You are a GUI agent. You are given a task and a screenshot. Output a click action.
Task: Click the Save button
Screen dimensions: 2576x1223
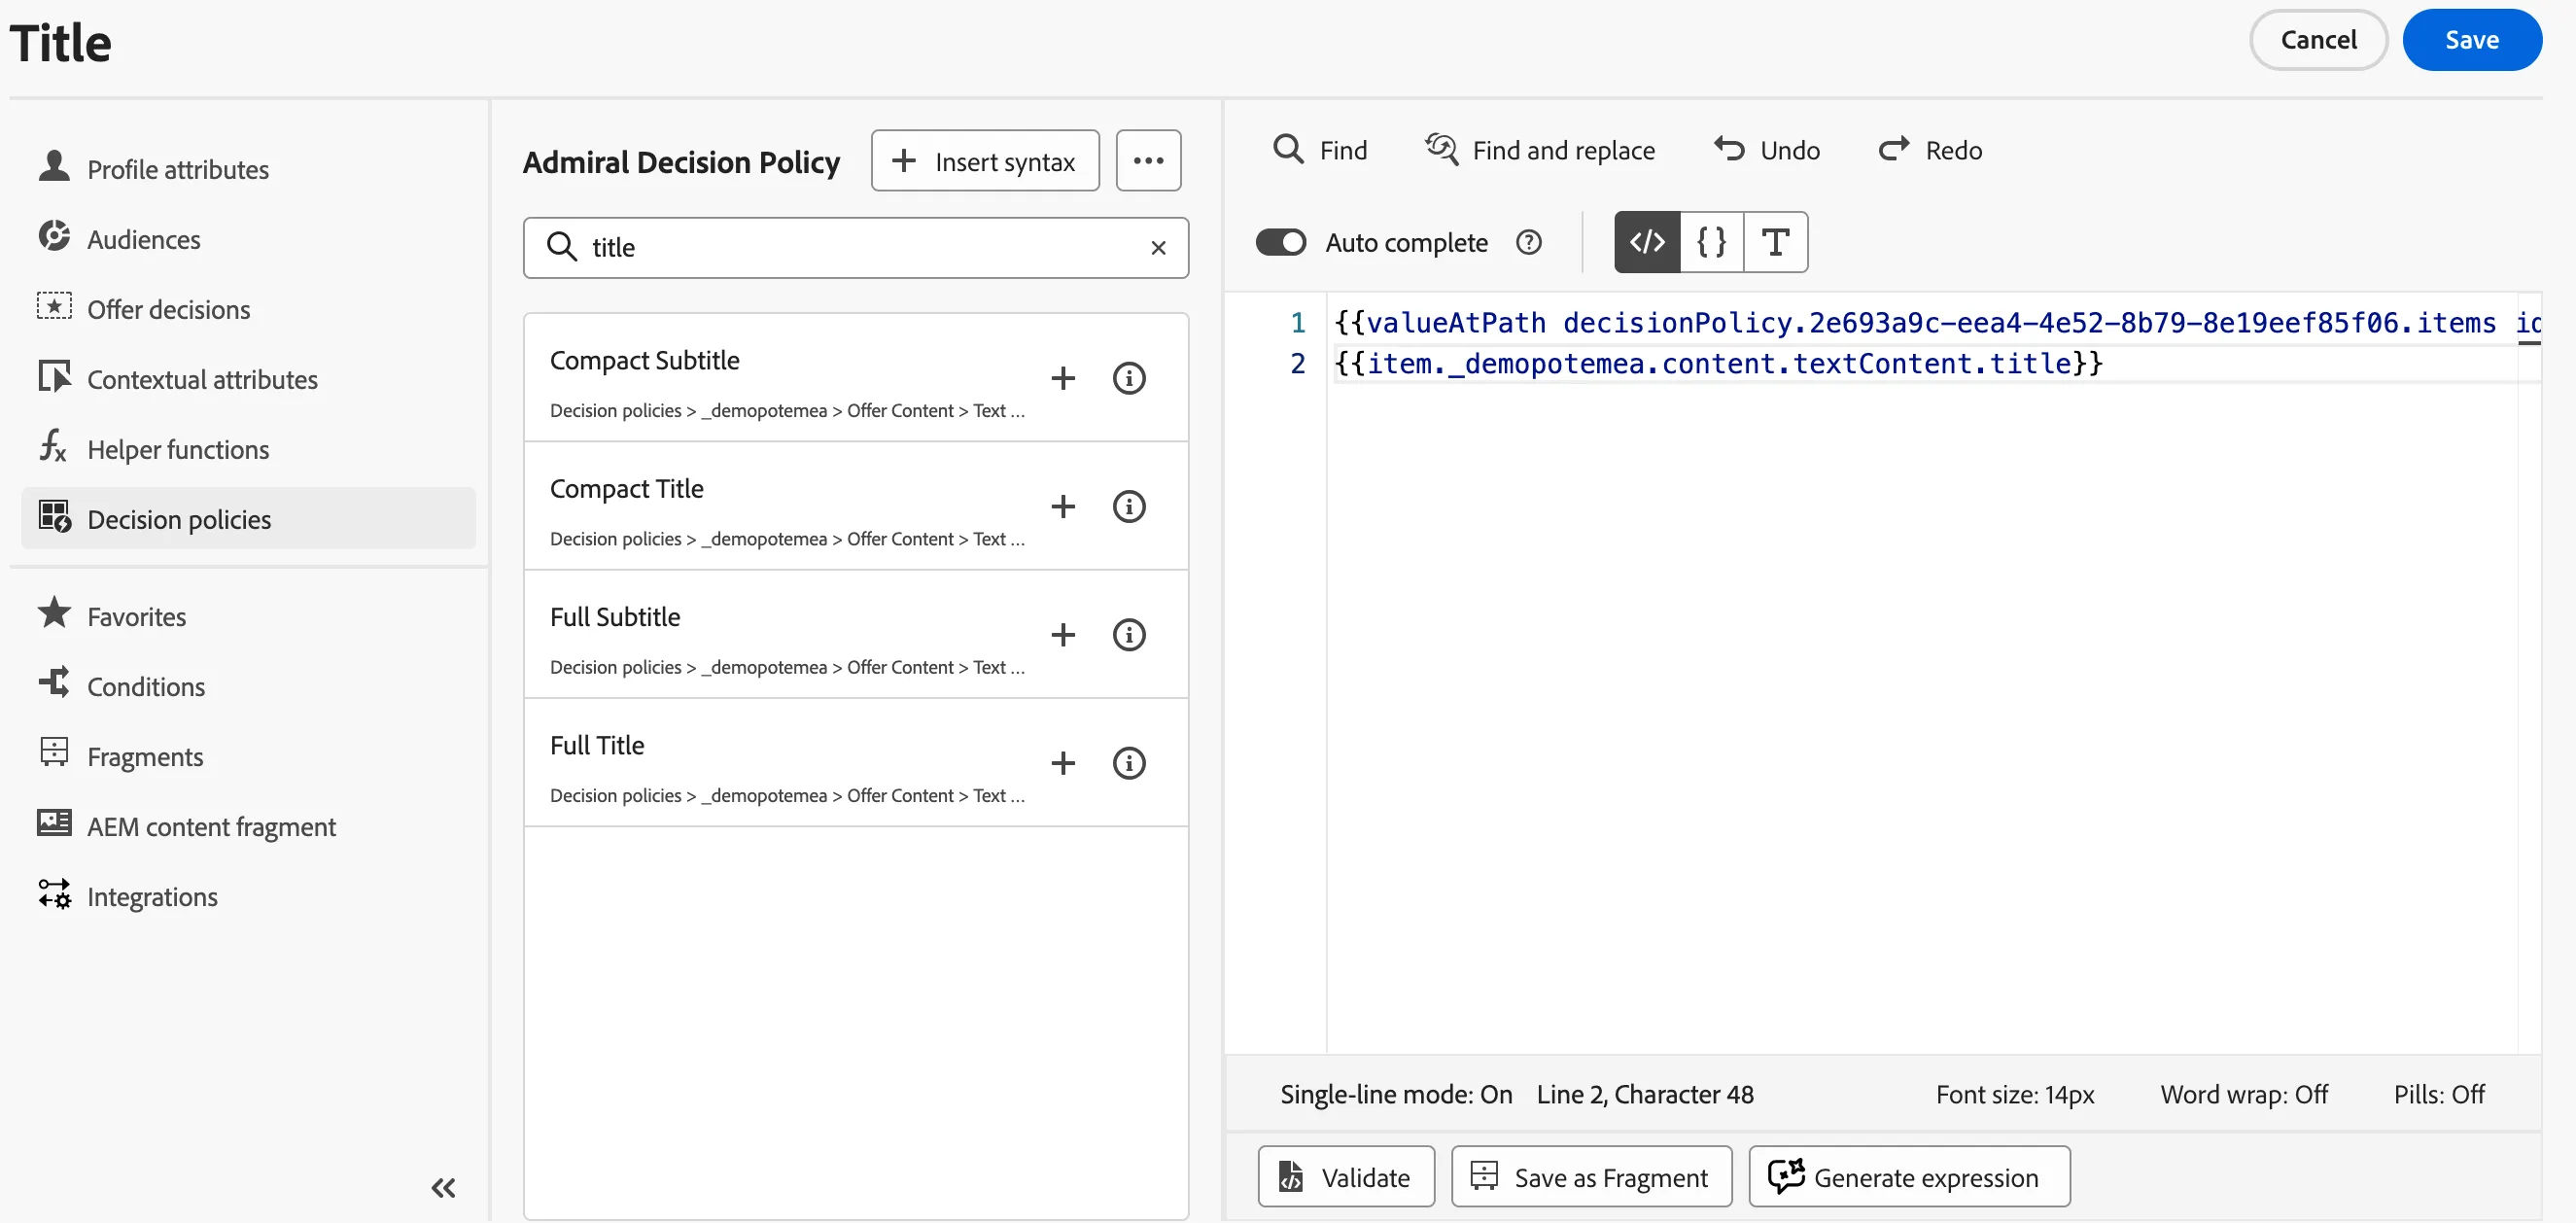2472,40
